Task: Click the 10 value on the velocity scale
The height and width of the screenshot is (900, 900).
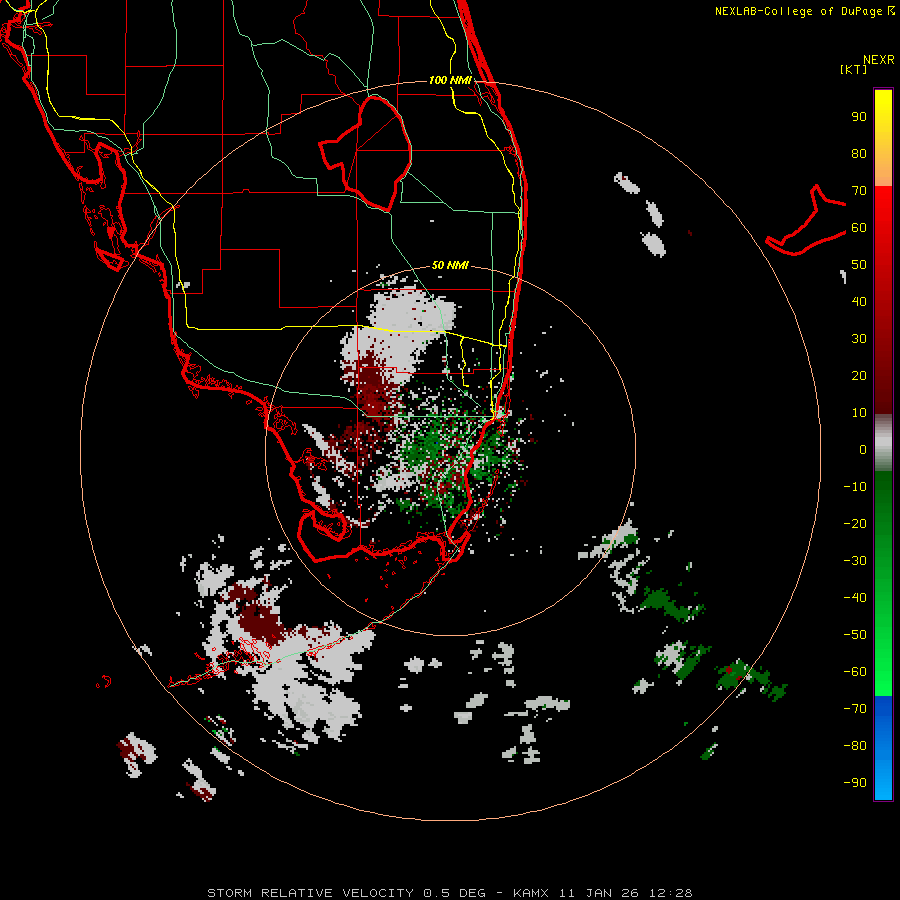Action: 859,413
